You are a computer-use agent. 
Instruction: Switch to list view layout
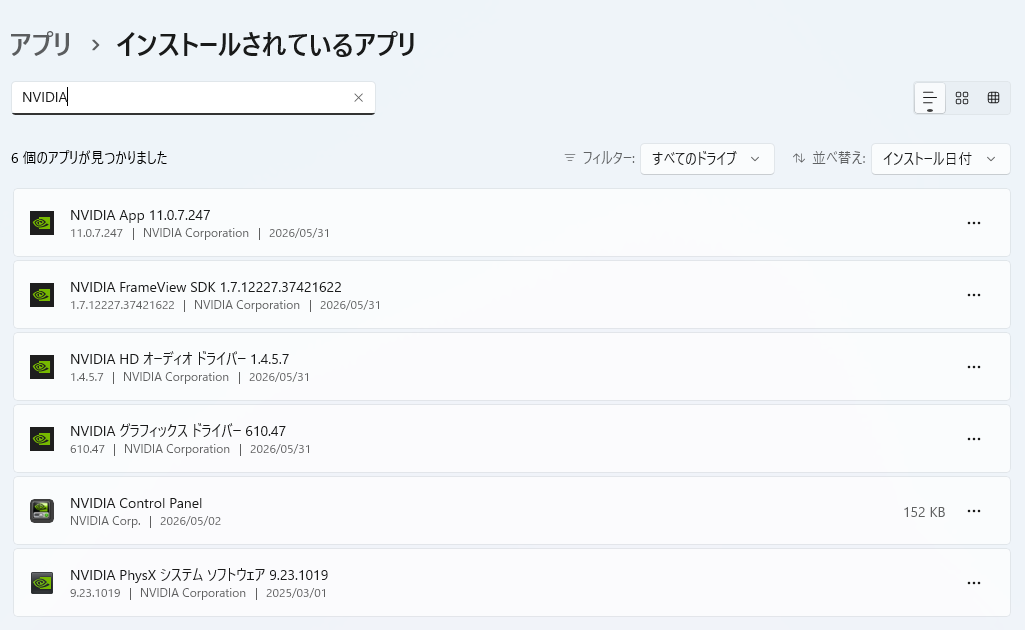pos(930,99)
